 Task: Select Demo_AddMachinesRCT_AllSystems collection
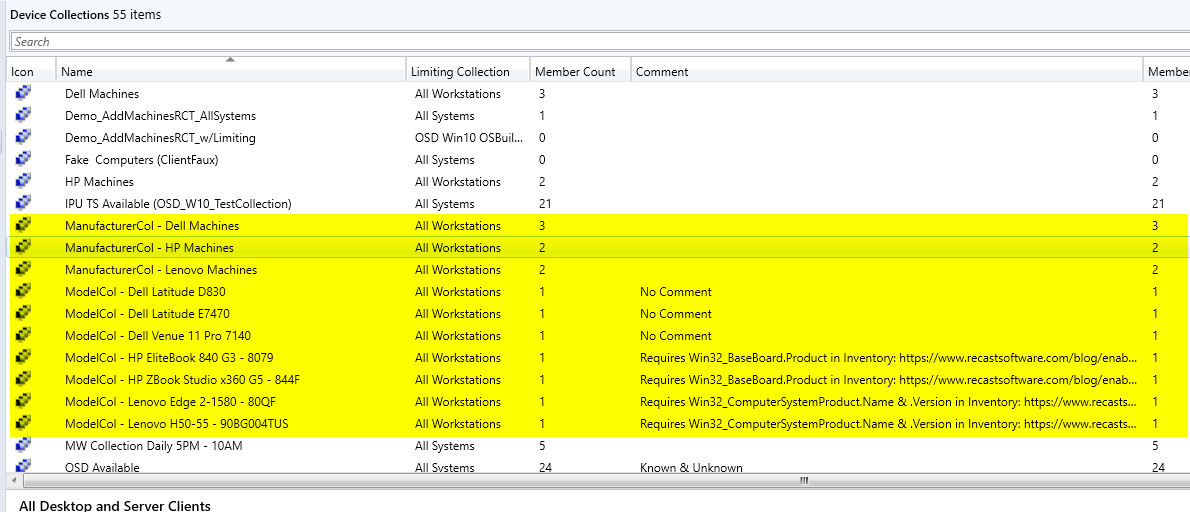click(160, 116)
